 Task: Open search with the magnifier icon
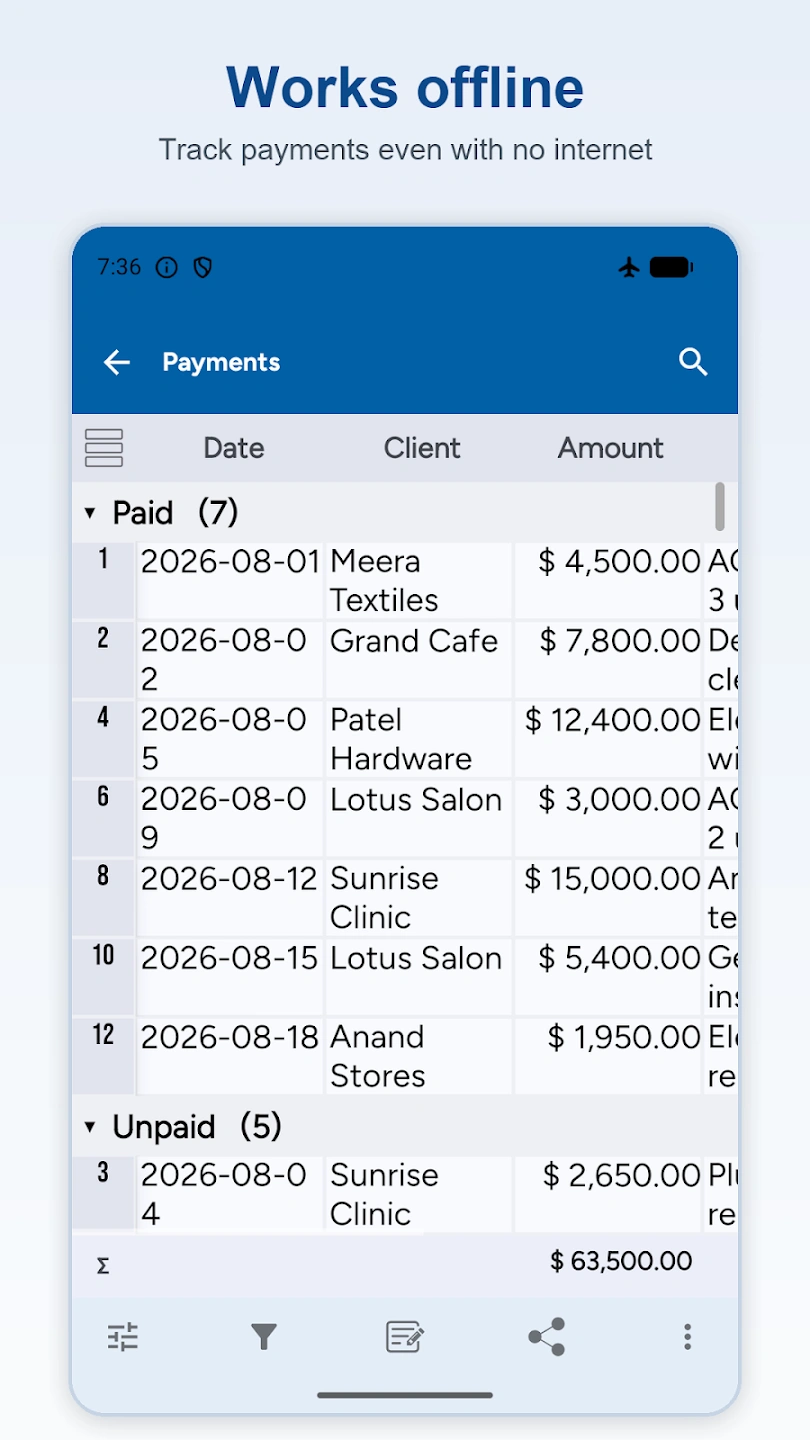(693, 362)
